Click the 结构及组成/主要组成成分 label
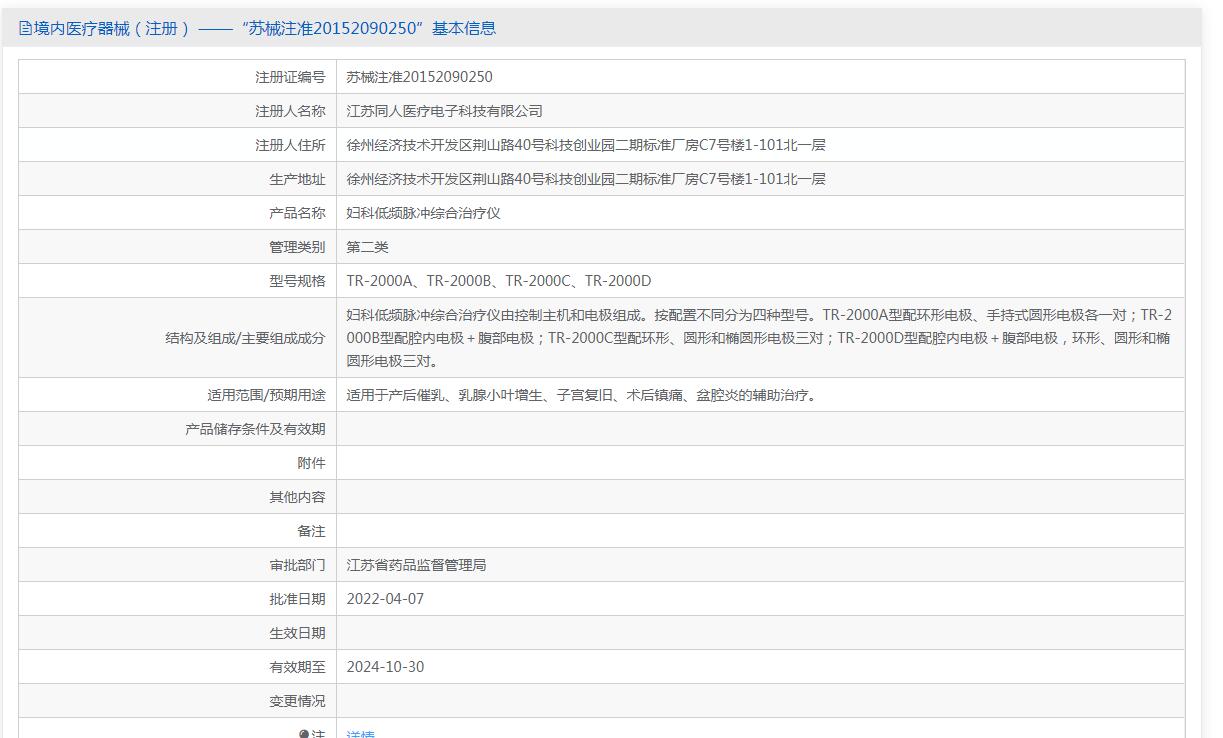The image size is (1223, 738). tap(245, 338)
